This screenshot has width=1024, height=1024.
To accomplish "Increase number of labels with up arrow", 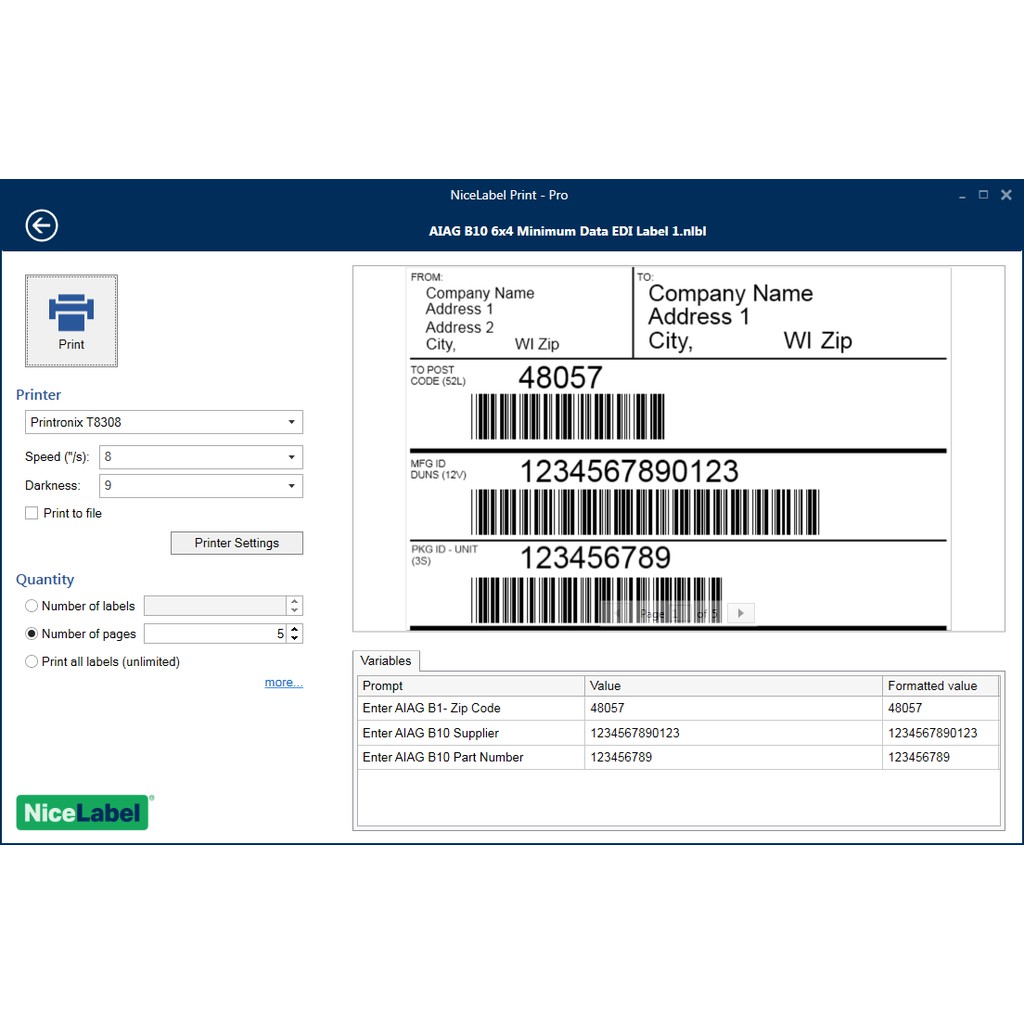I will (295, 601).
